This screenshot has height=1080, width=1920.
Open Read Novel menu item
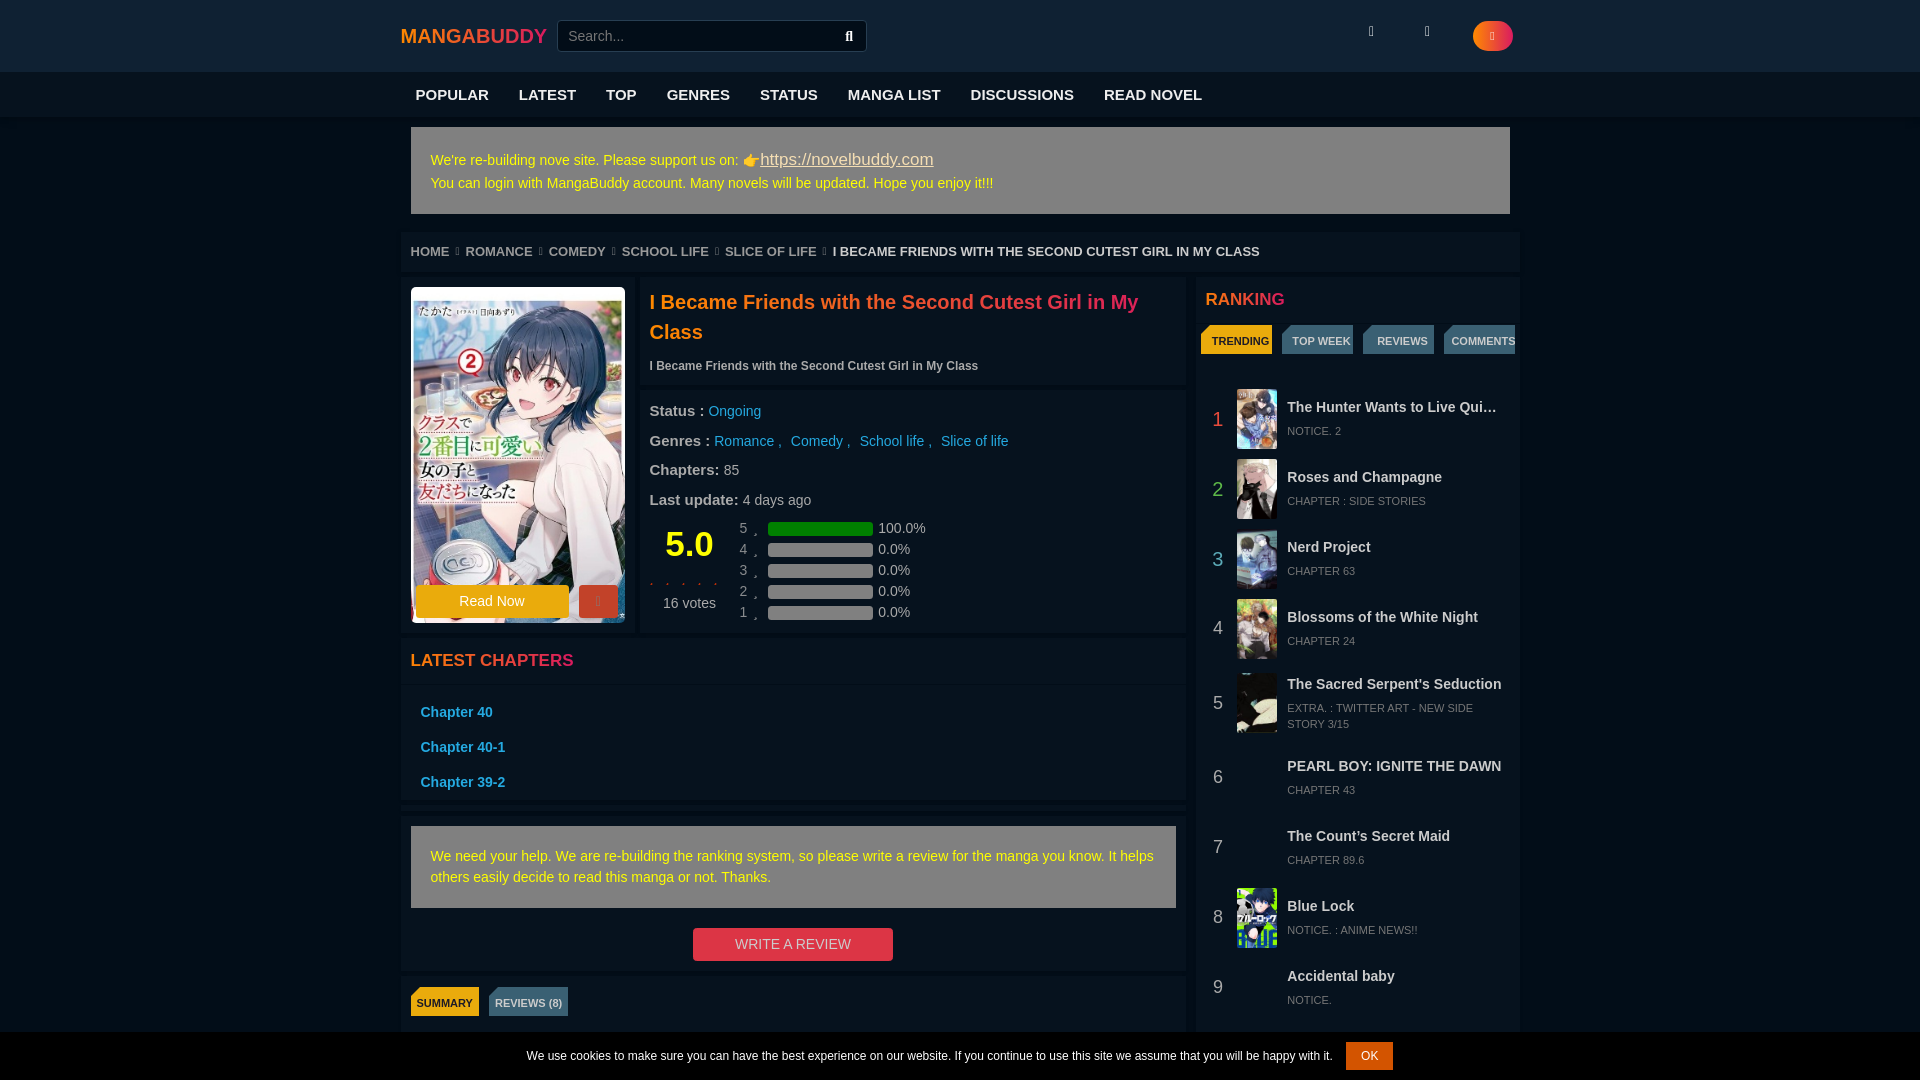pyautogui.click(x=1153, y=94)
